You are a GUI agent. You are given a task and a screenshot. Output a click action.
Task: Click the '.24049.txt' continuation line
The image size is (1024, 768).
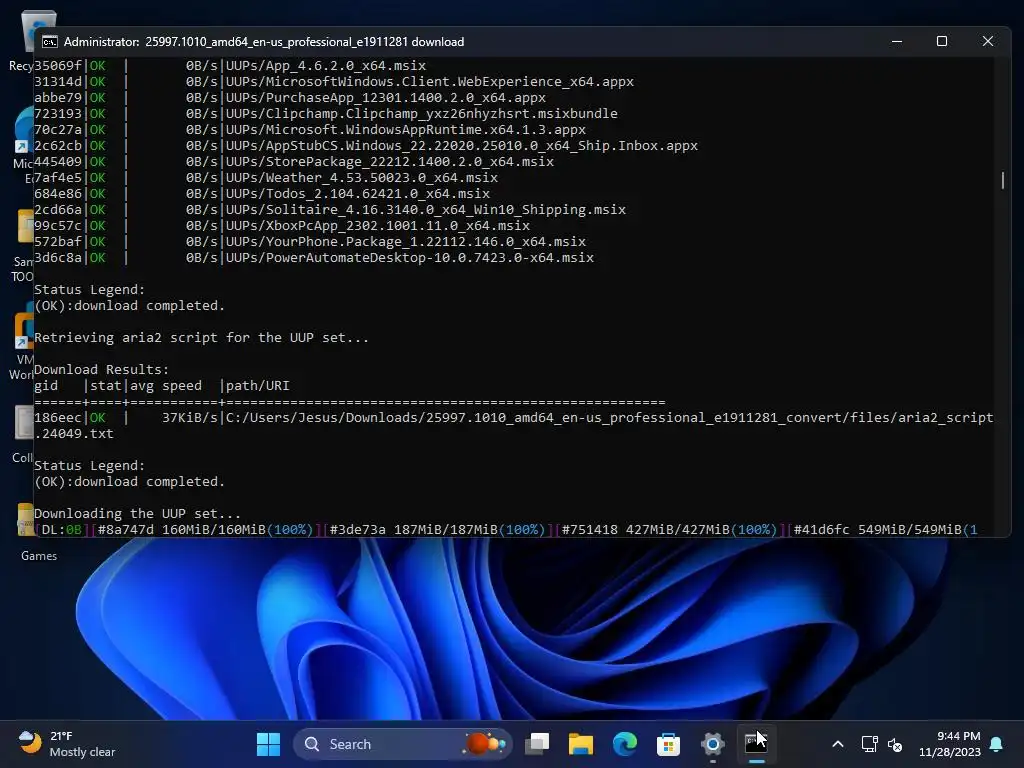pos(74,434)
